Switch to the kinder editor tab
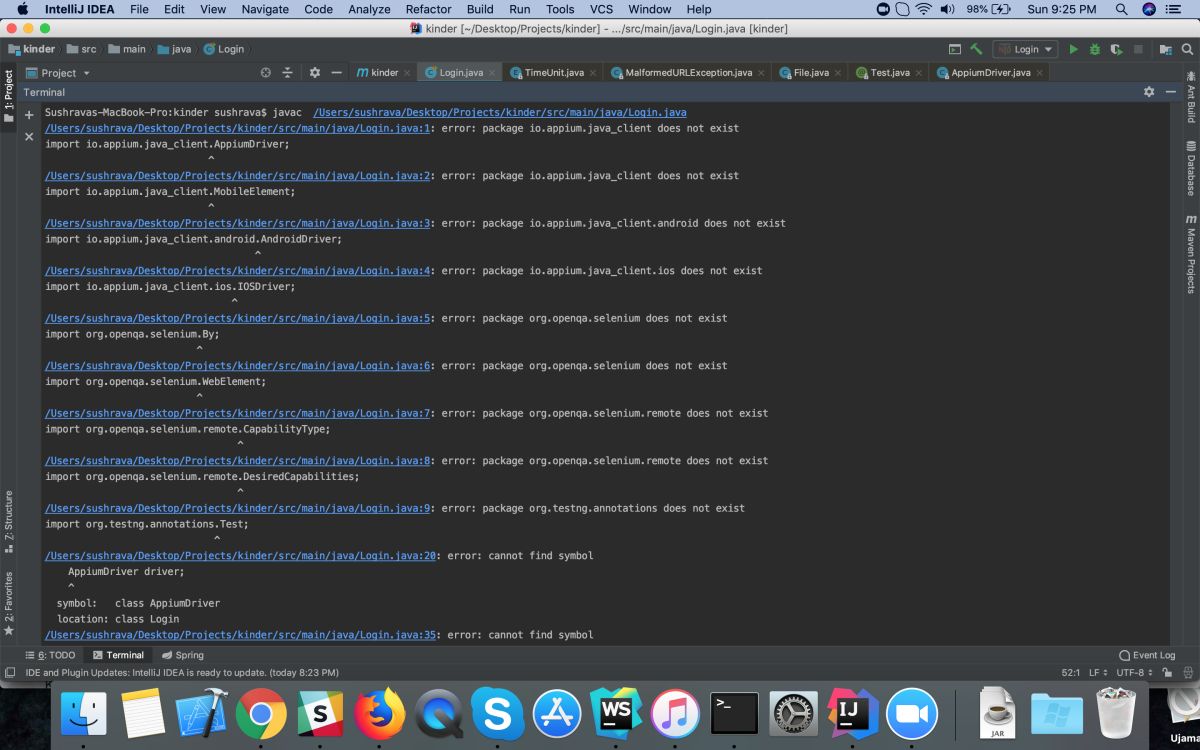This screenshot has width=1200, height=750. pyautogui.click(x=384, y=73)
